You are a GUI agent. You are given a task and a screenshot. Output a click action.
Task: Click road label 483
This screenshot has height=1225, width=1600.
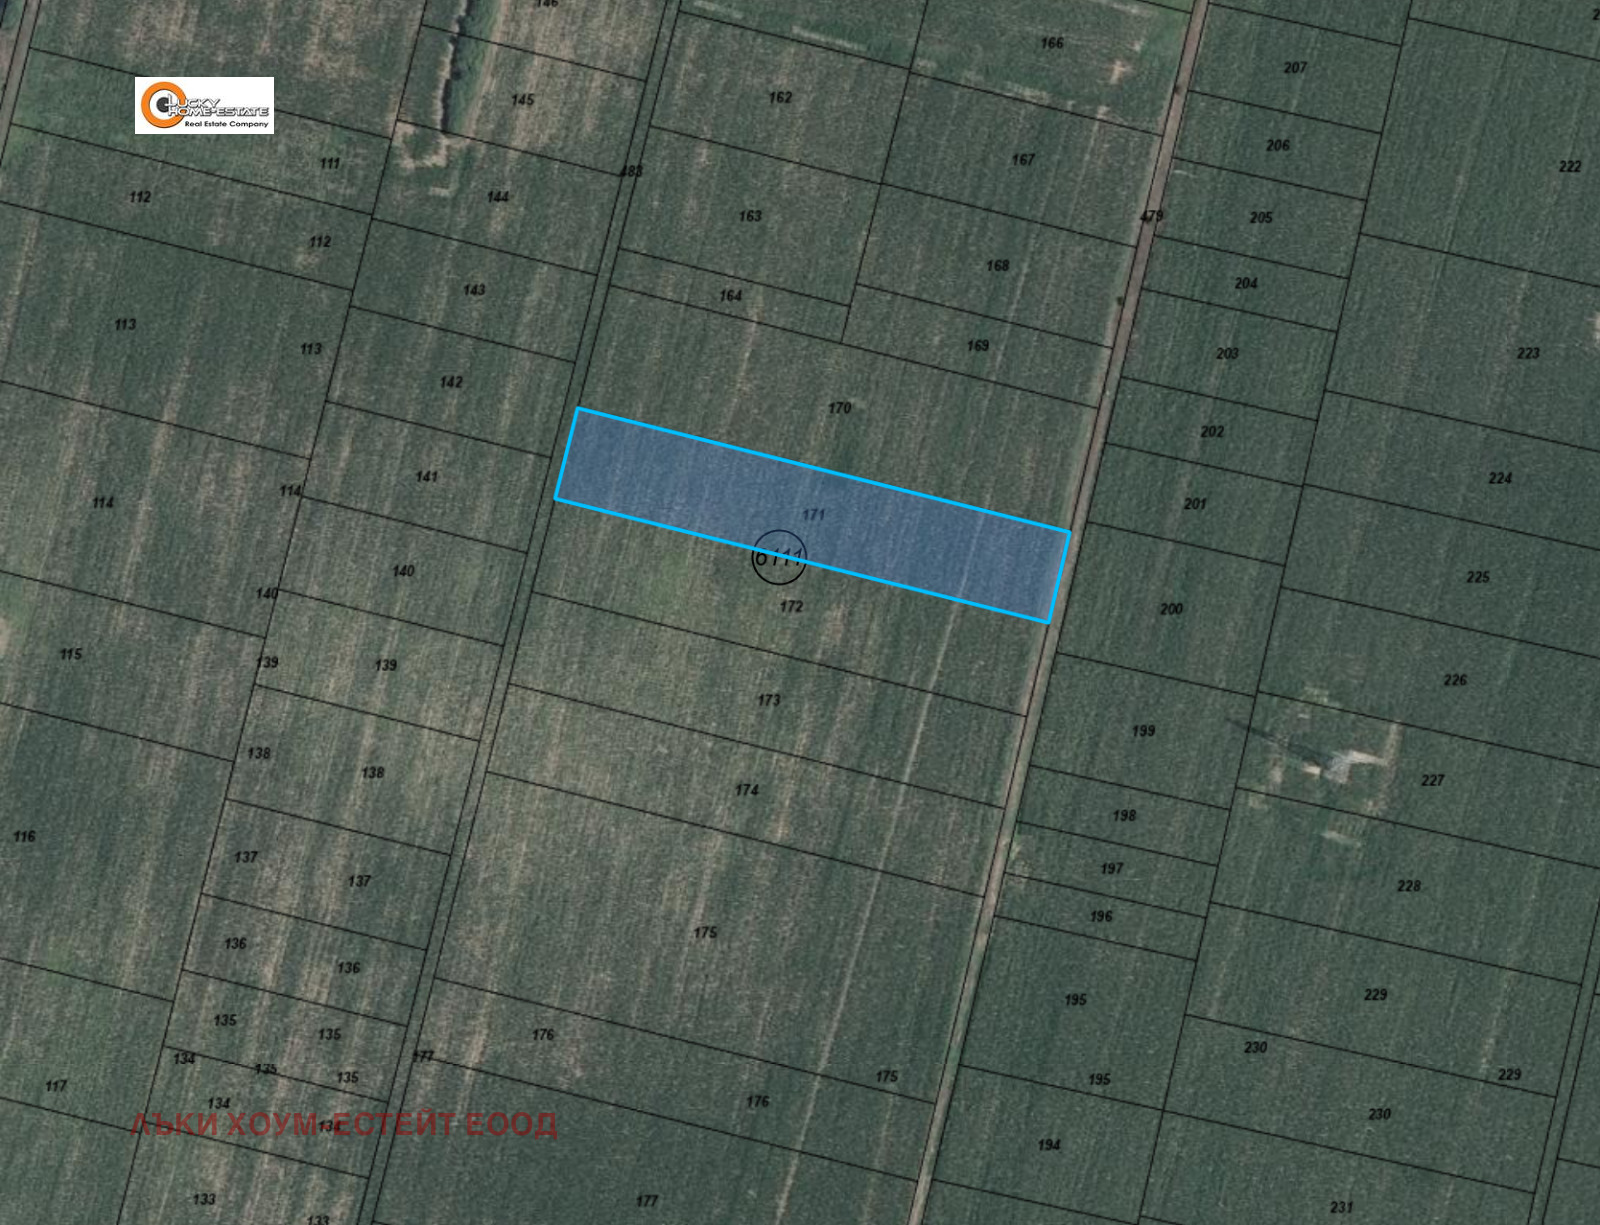point(631,171)
